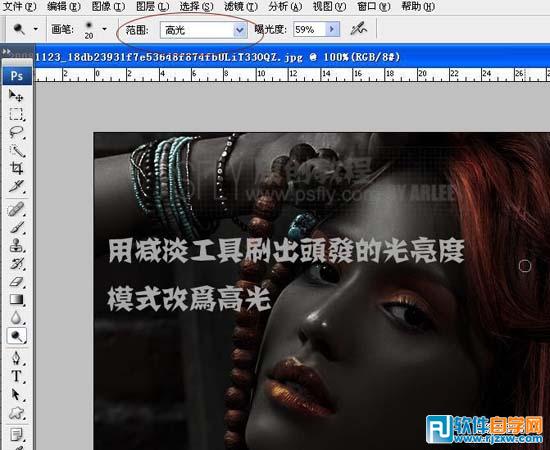Select the Clone Stamp tool

click(16, 246)
